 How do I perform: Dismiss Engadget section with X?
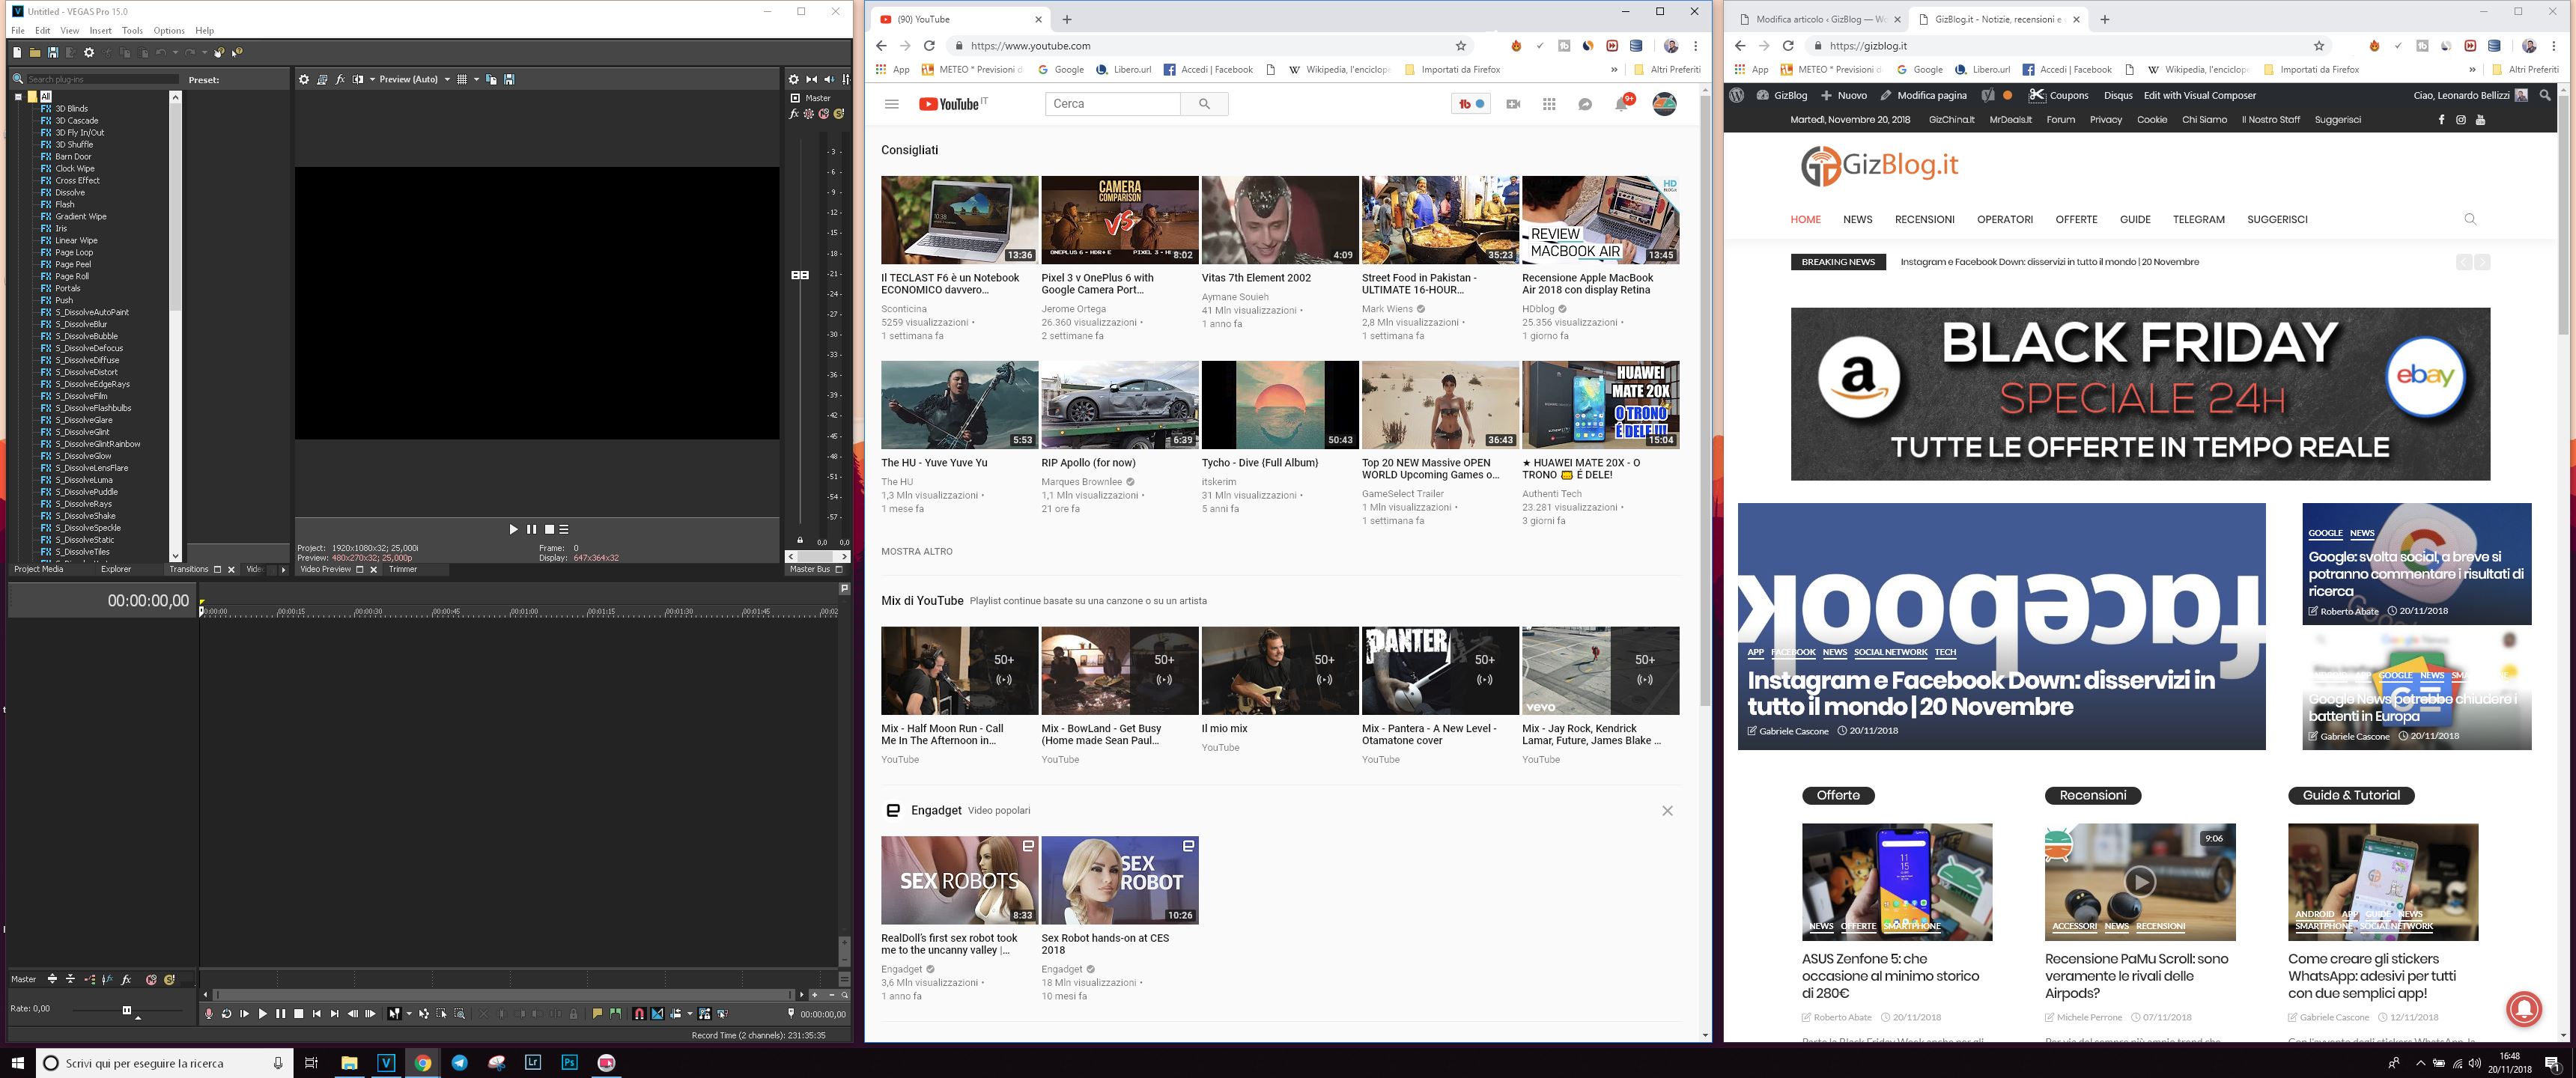[1667, 811]
